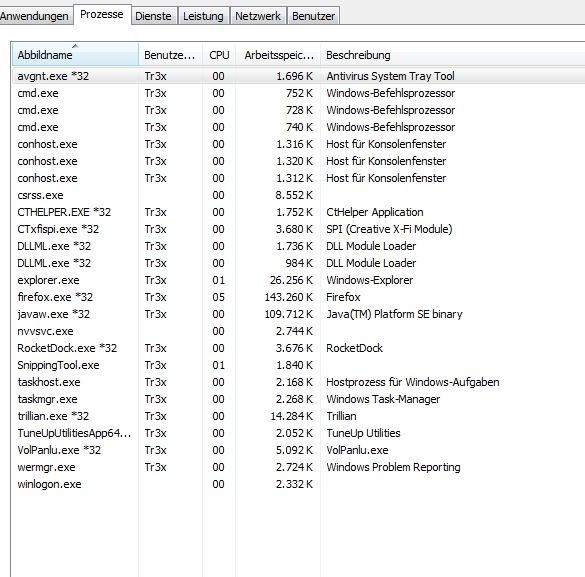Sort processes by the CPU column header

click(219, 55)
